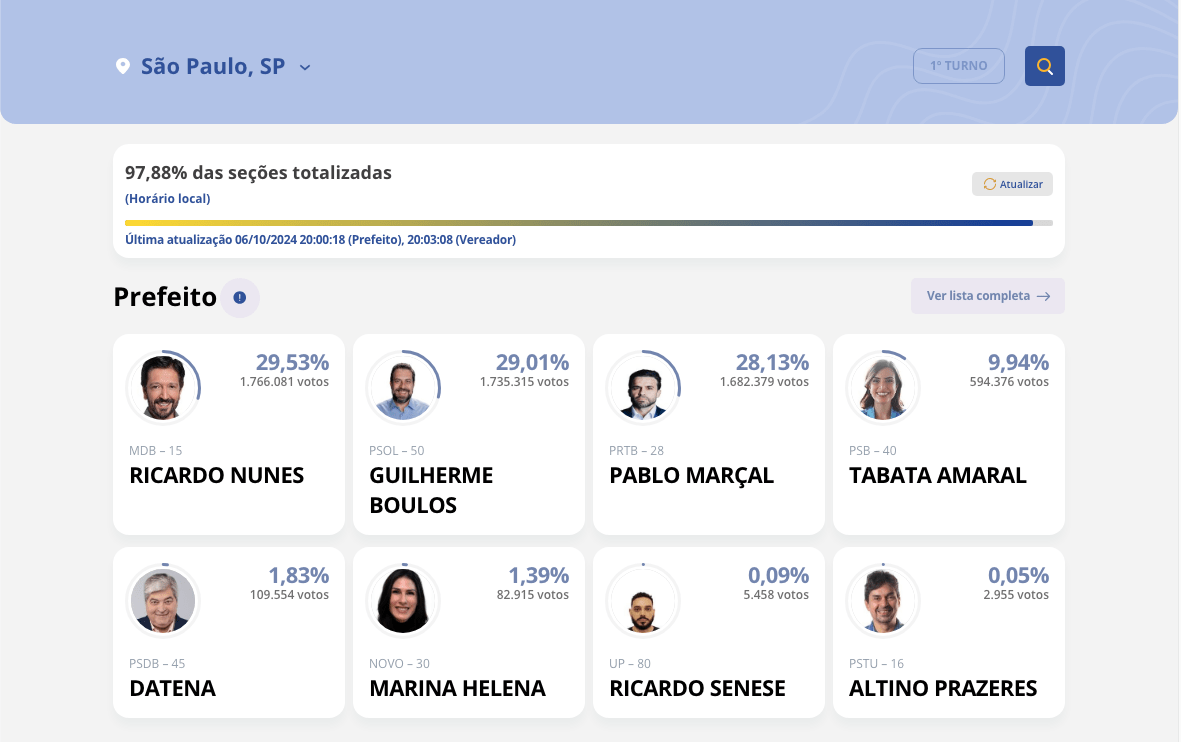
Task: Click the Horário local link
Action: click(x=167, y=199)
